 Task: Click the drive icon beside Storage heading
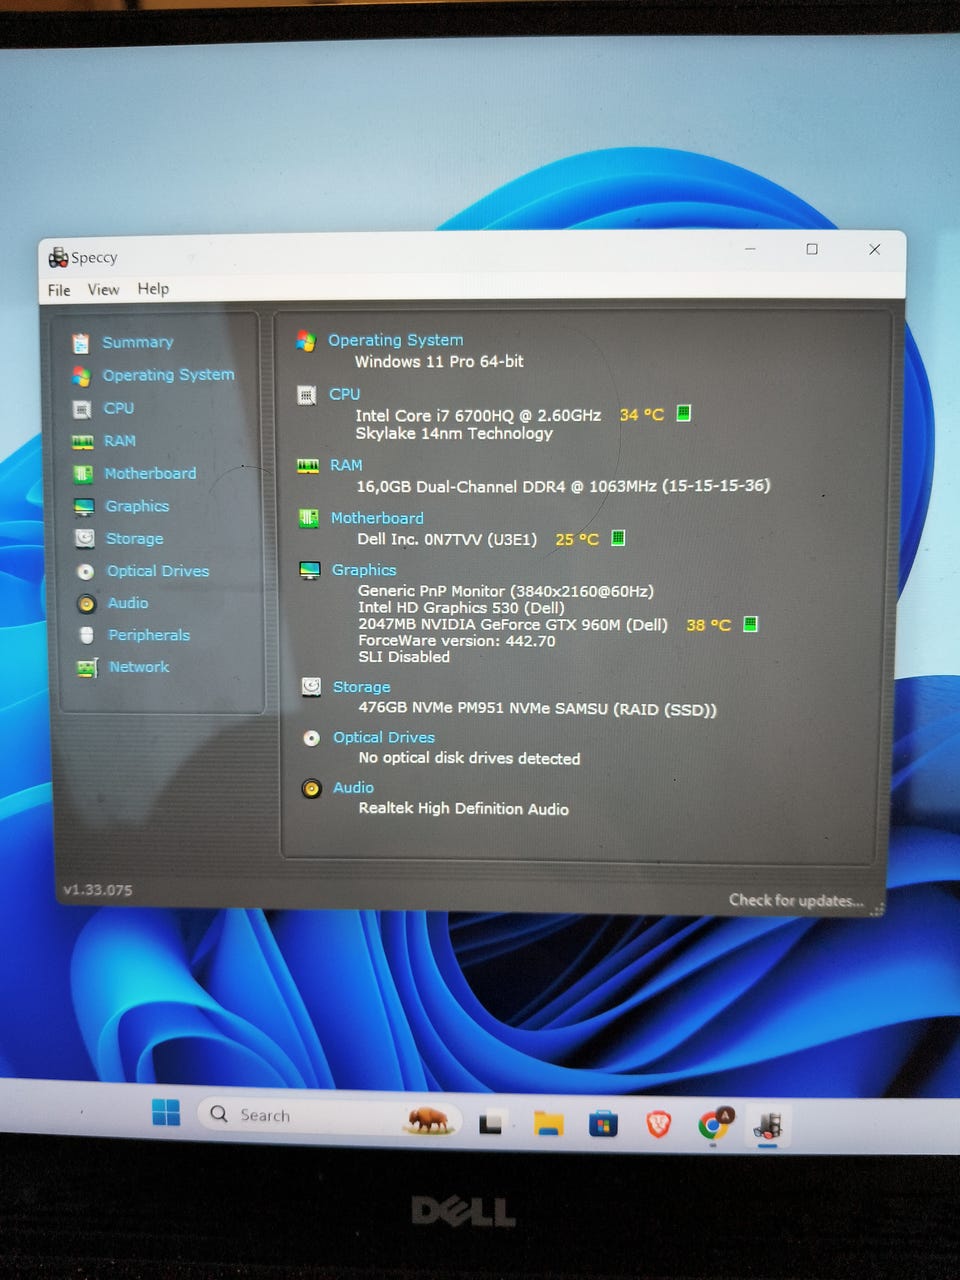click(312, 687)
